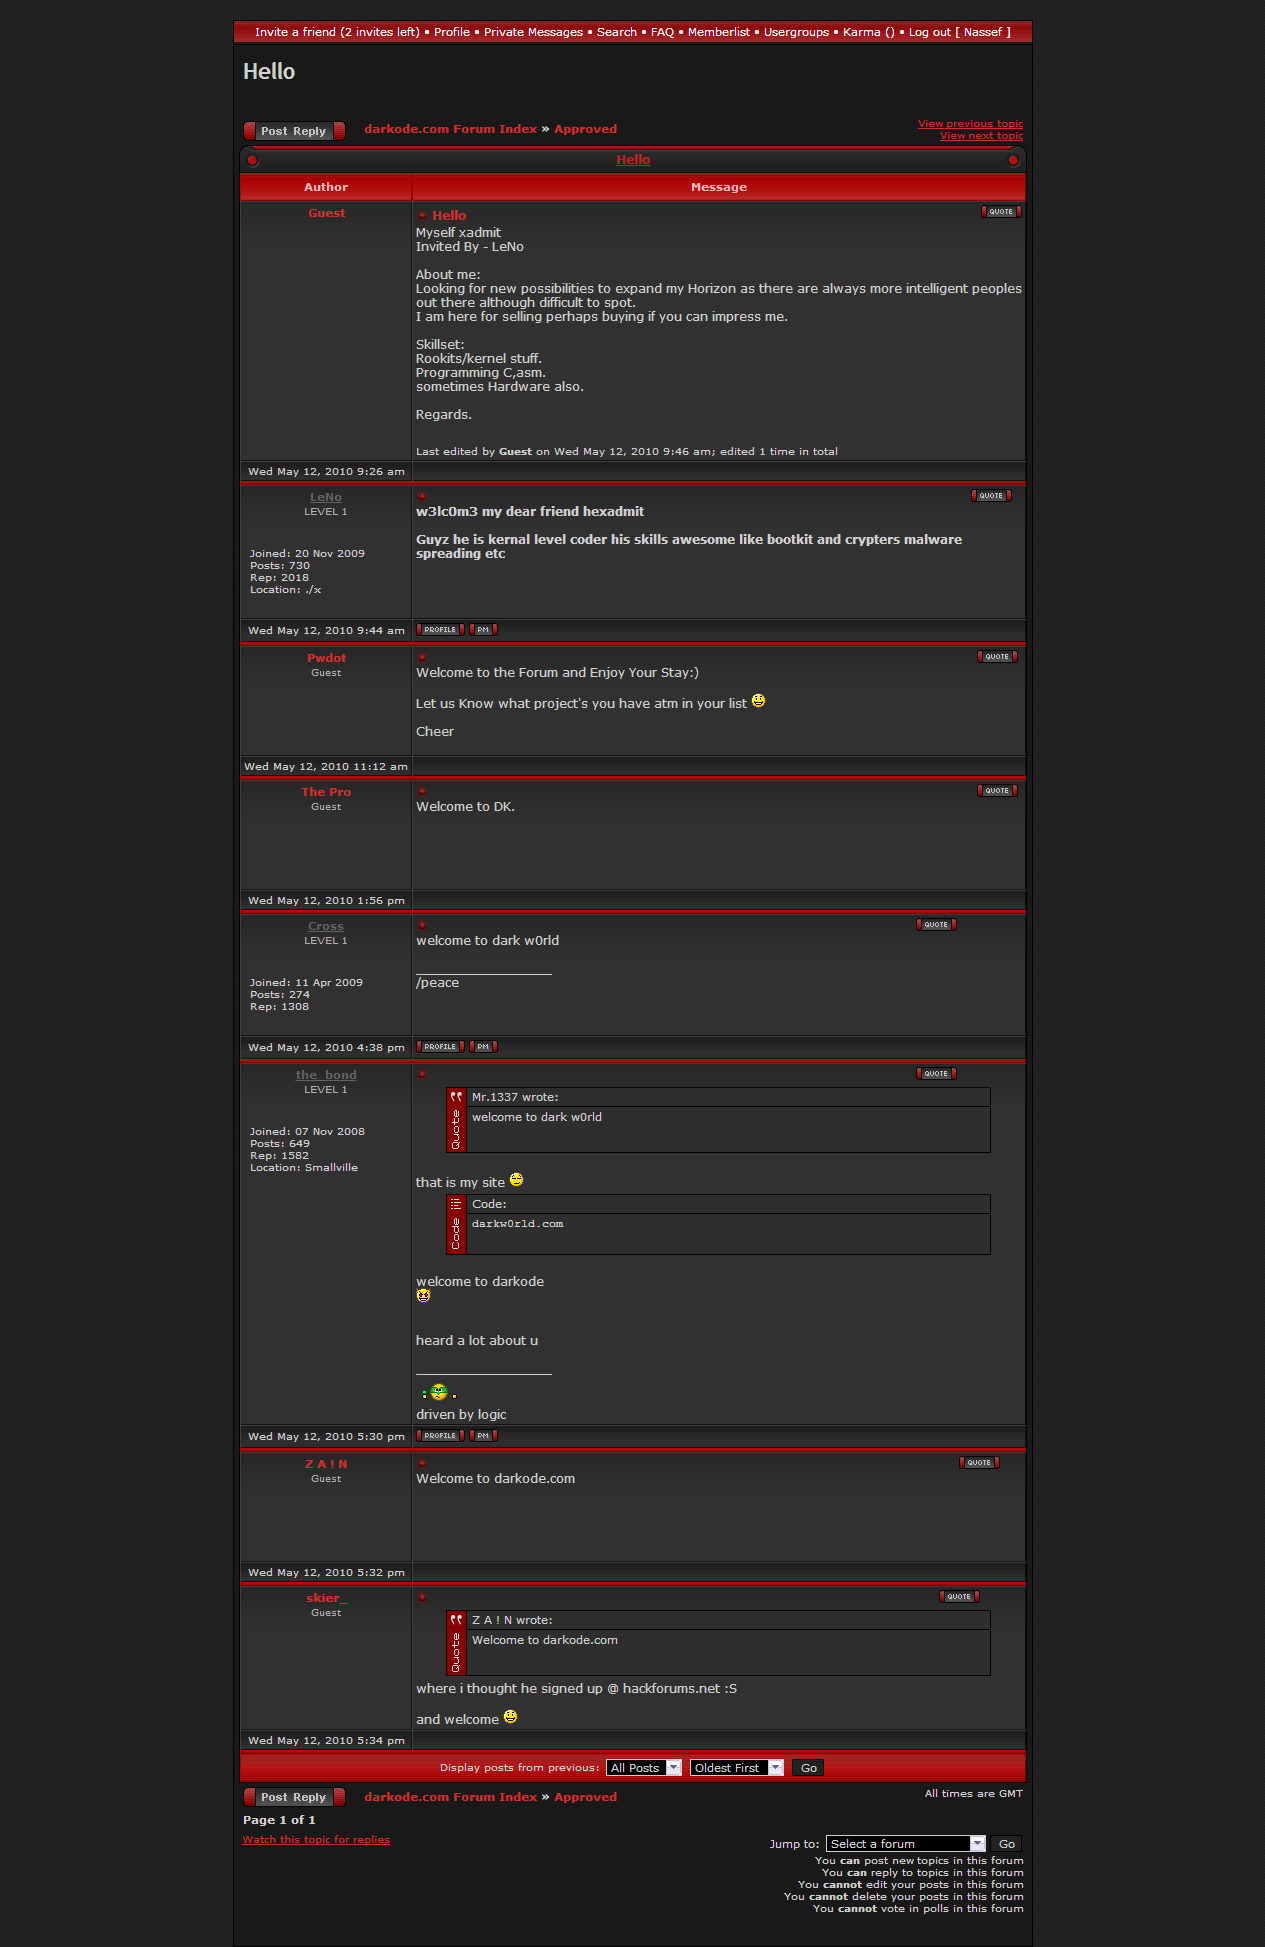The height and width of the screenshot is (1947, 1265).
Task: Open LeNo's Profile icon button
Action: 440,630
